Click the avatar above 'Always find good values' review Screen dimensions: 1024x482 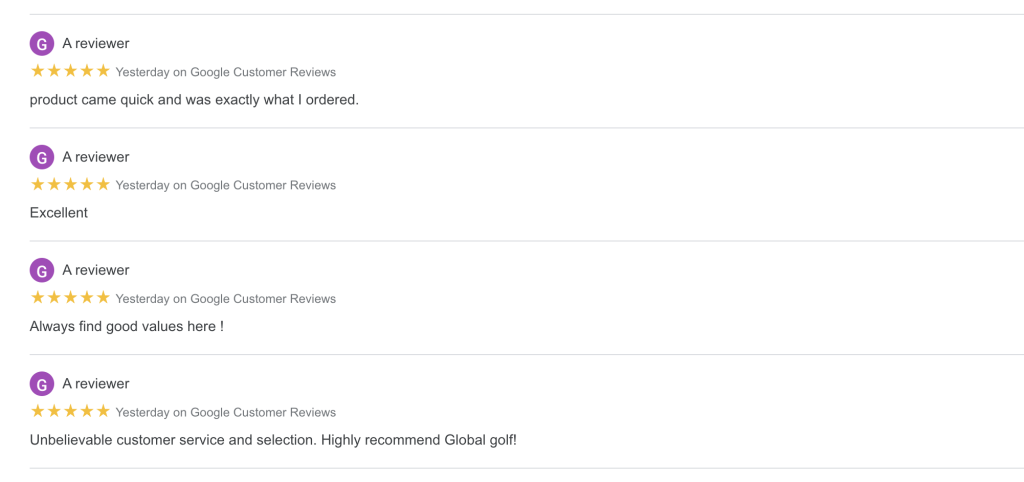pyautogui.click(x=42, y=270)
